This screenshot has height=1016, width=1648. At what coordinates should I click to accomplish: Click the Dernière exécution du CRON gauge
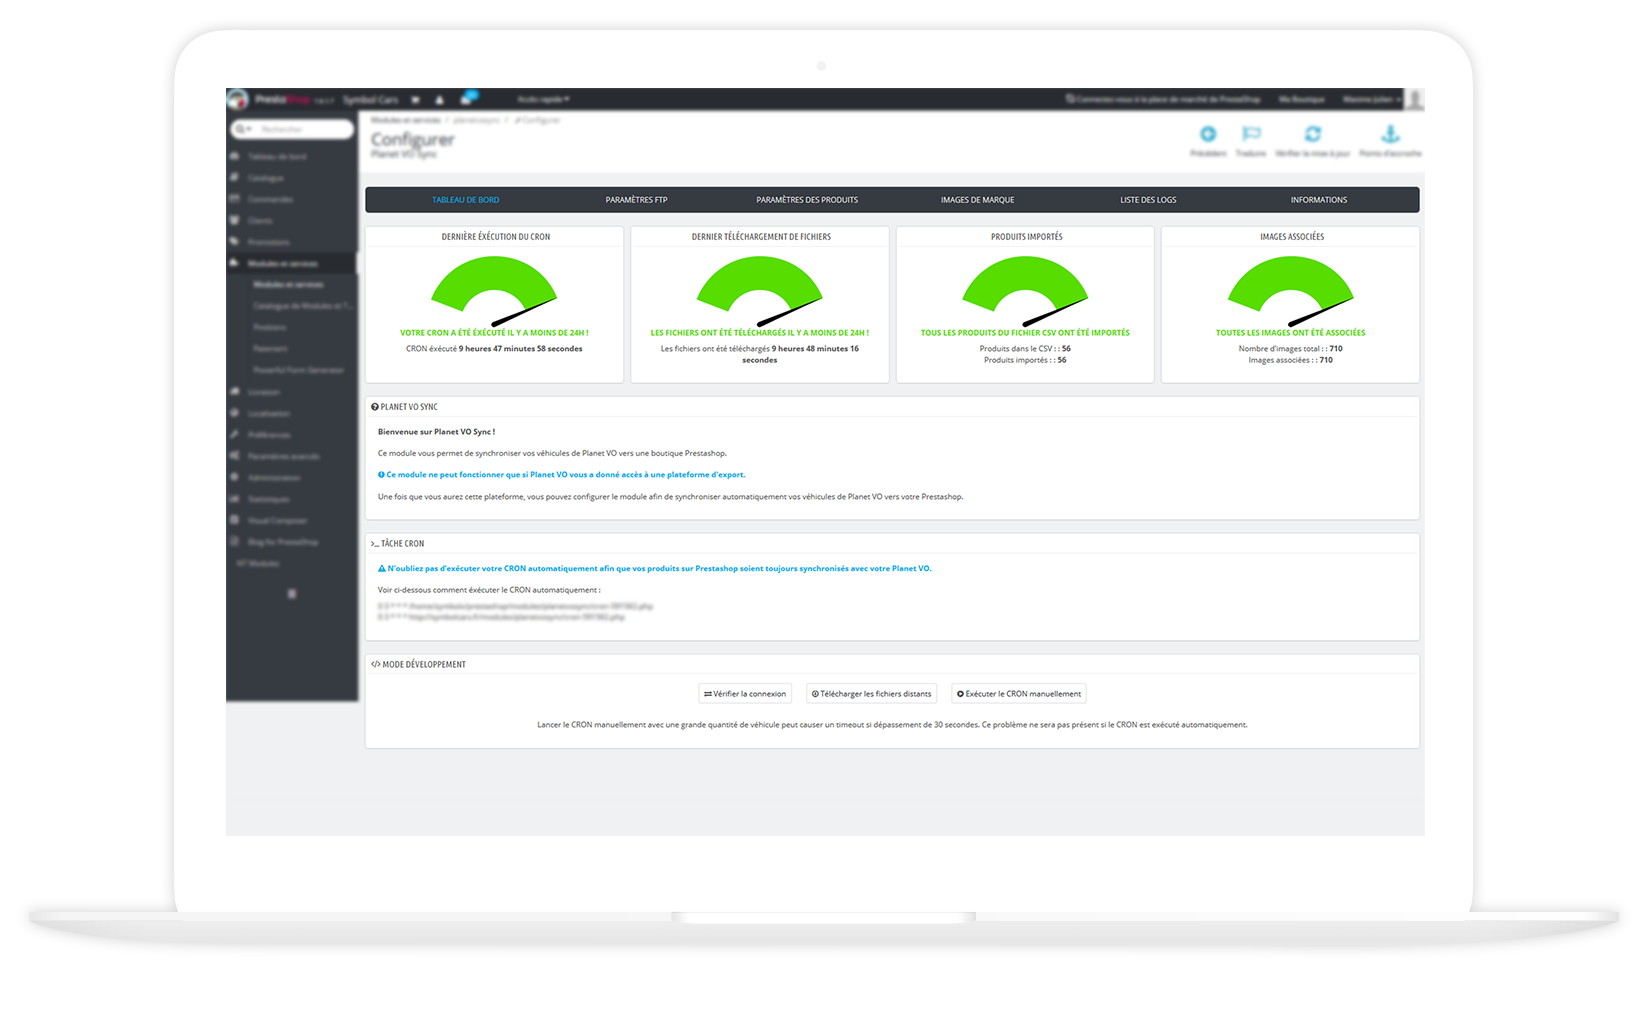tap(495, 290)
